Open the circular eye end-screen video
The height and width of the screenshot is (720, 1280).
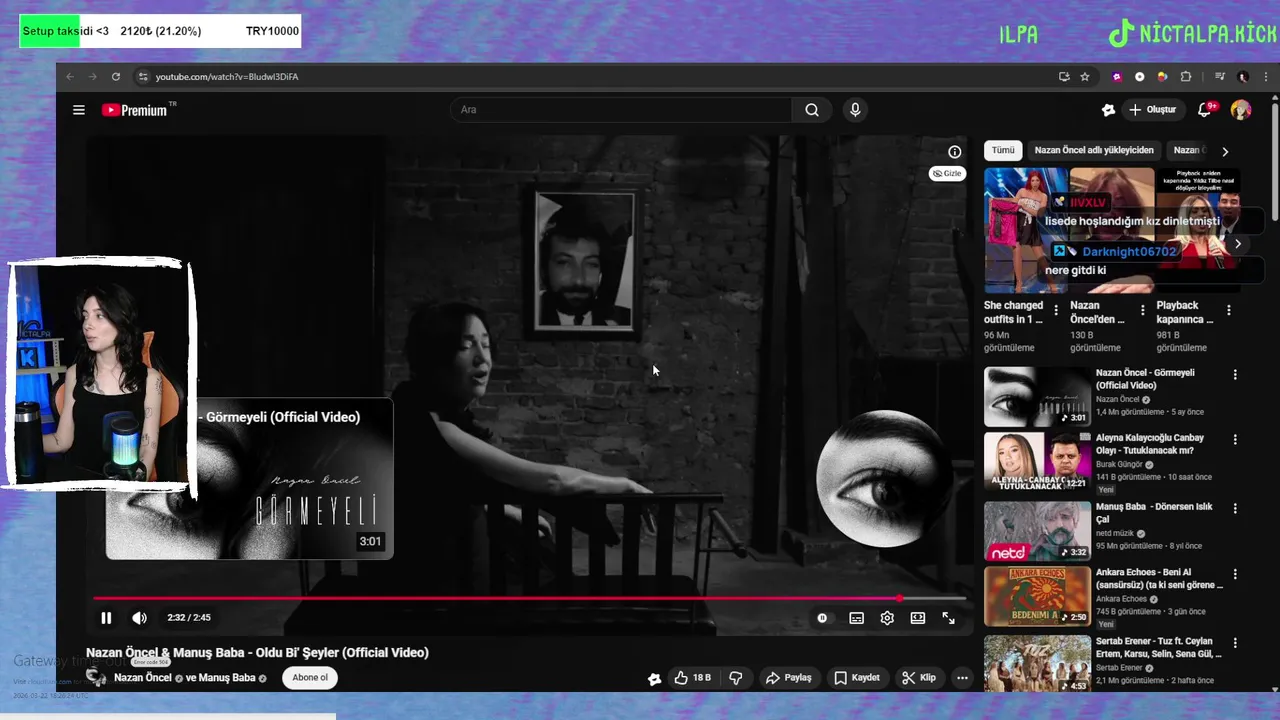(x=883, y=478)
